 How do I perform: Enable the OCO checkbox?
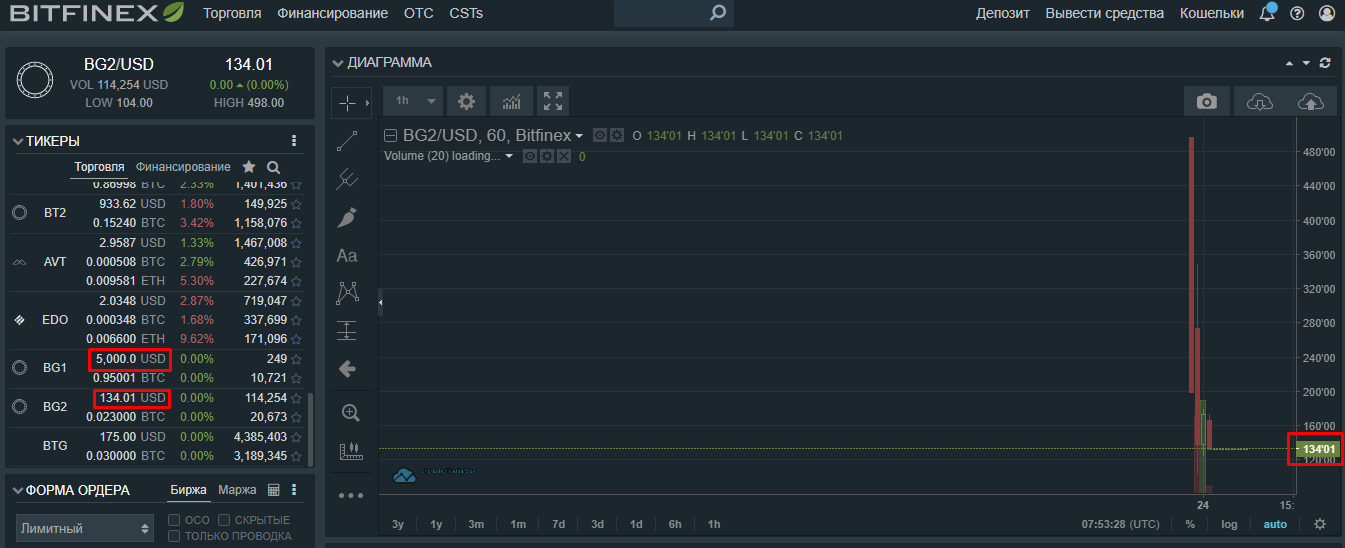pos(174,520)
